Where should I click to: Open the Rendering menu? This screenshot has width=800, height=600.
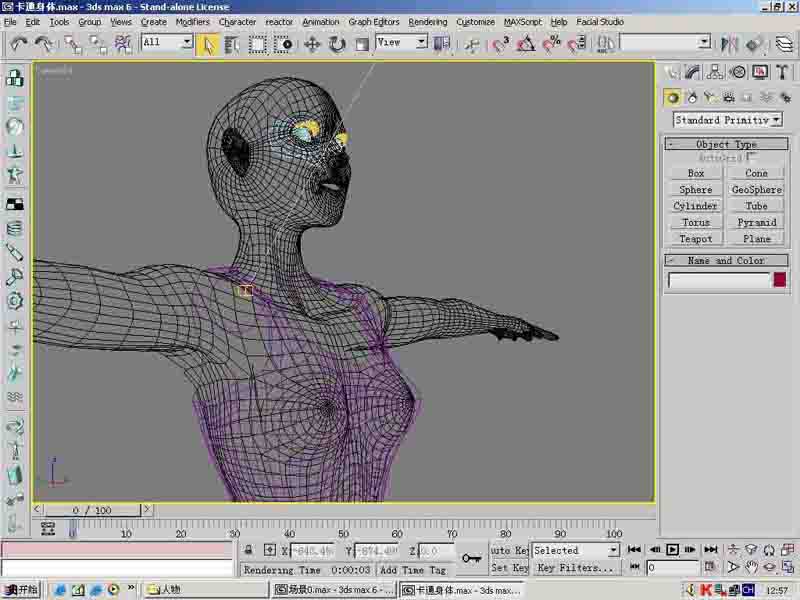(x=428, y=21)
